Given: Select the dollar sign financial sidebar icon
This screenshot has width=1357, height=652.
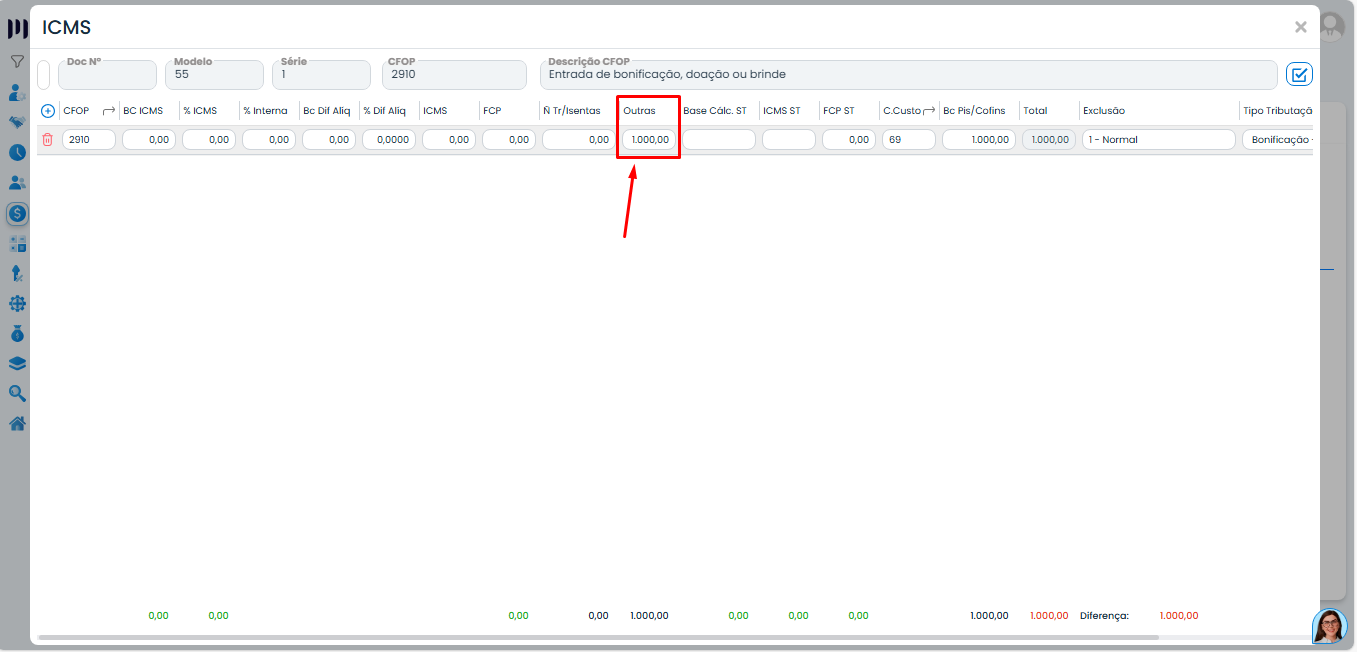Looking at the screenshot, I should point(17,213).
